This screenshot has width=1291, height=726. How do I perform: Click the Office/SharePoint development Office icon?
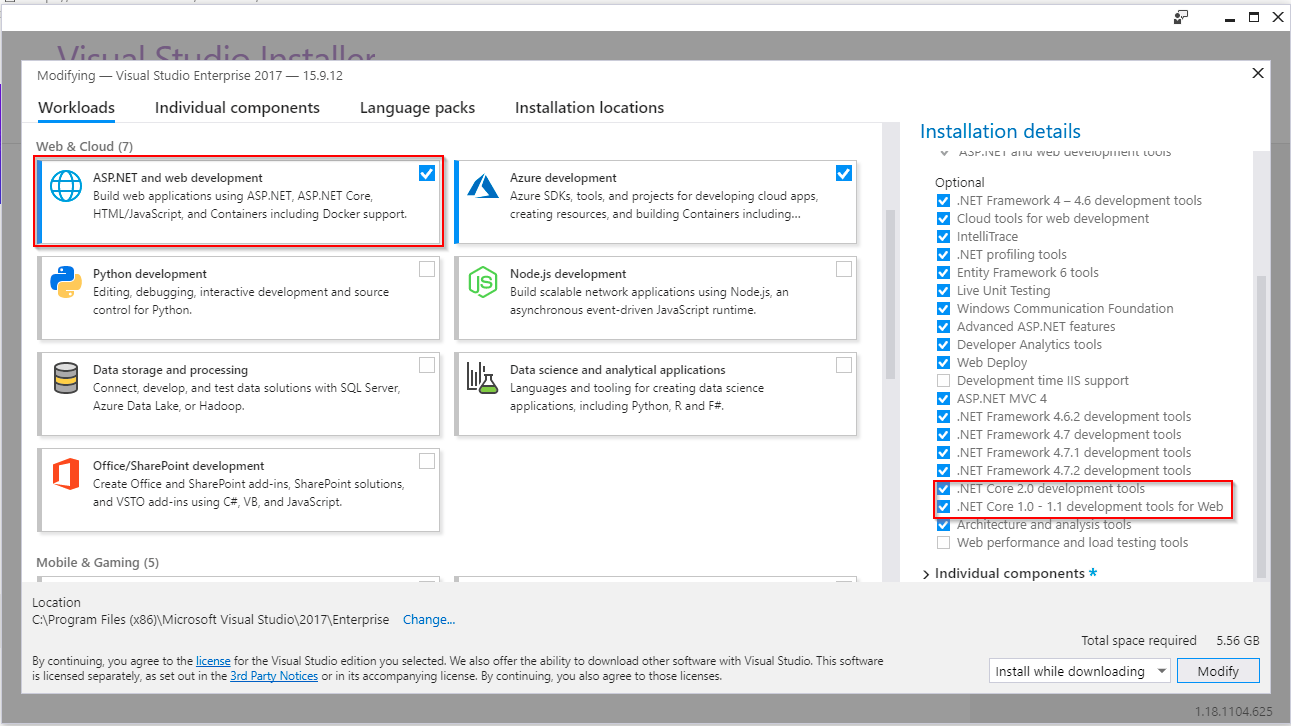66,474
